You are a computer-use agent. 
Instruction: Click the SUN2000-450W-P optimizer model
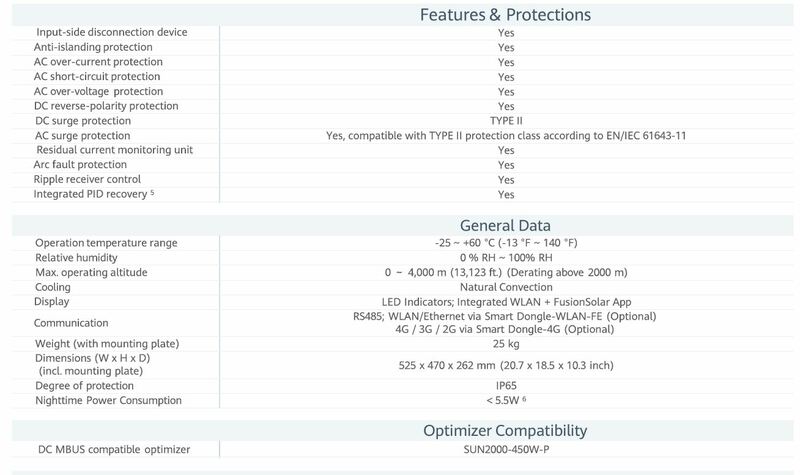click(x=505, y=450)
